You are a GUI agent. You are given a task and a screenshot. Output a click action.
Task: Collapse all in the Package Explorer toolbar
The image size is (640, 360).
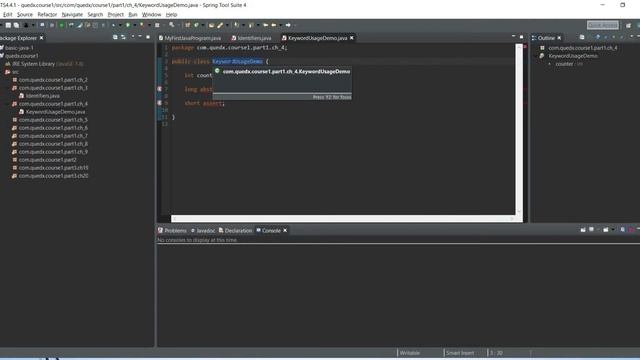(x=115, y=38)
